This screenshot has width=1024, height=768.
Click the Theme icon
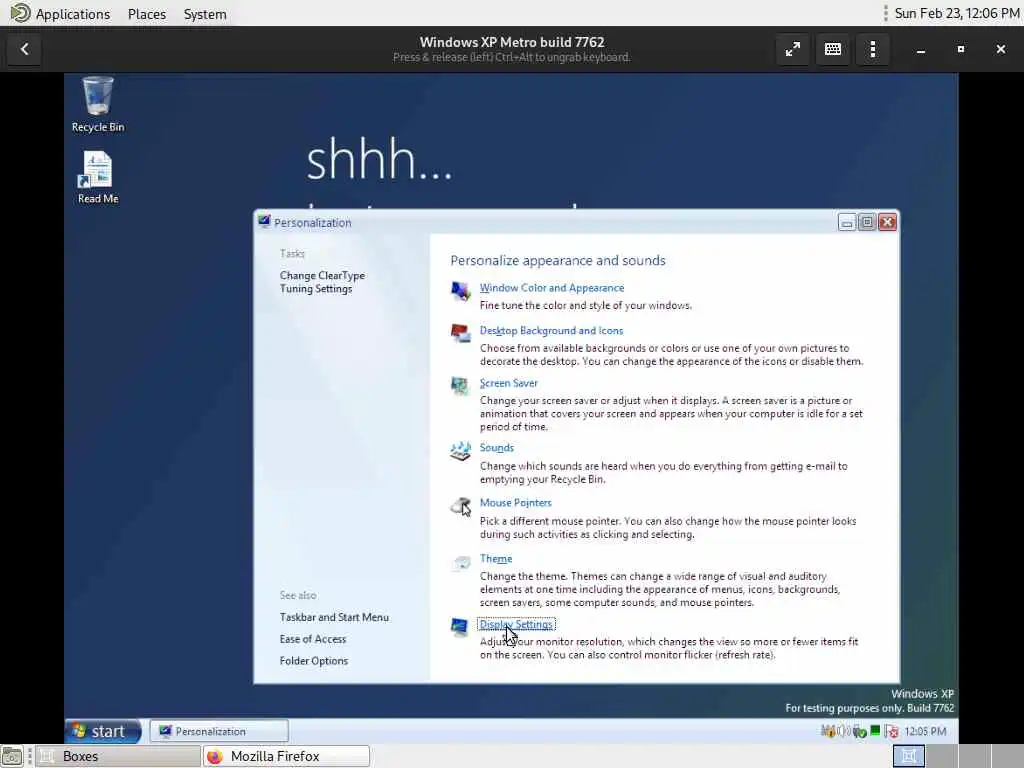pyautogui.click(x=460, y=562)
